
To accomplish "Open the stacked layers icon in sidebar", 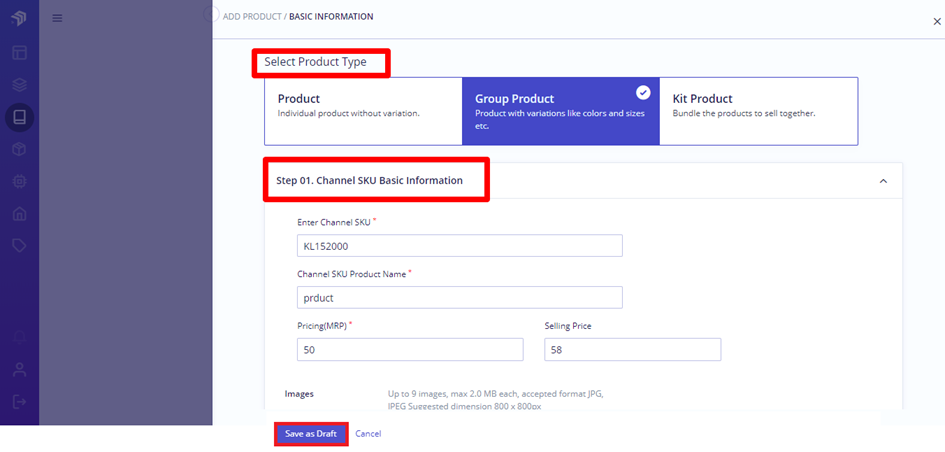I will coord(19,85).
